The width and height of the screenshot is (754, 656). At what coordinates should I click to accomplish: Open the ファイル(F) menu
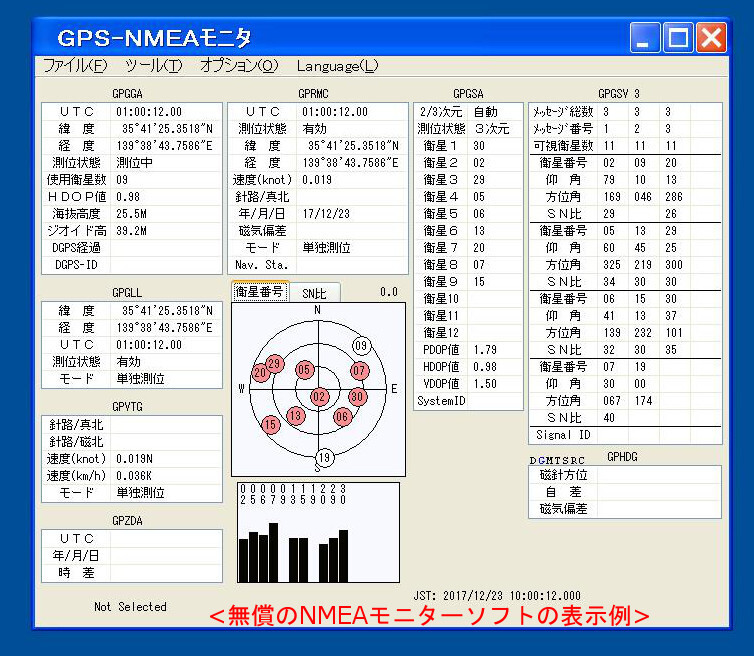point(75,66)
